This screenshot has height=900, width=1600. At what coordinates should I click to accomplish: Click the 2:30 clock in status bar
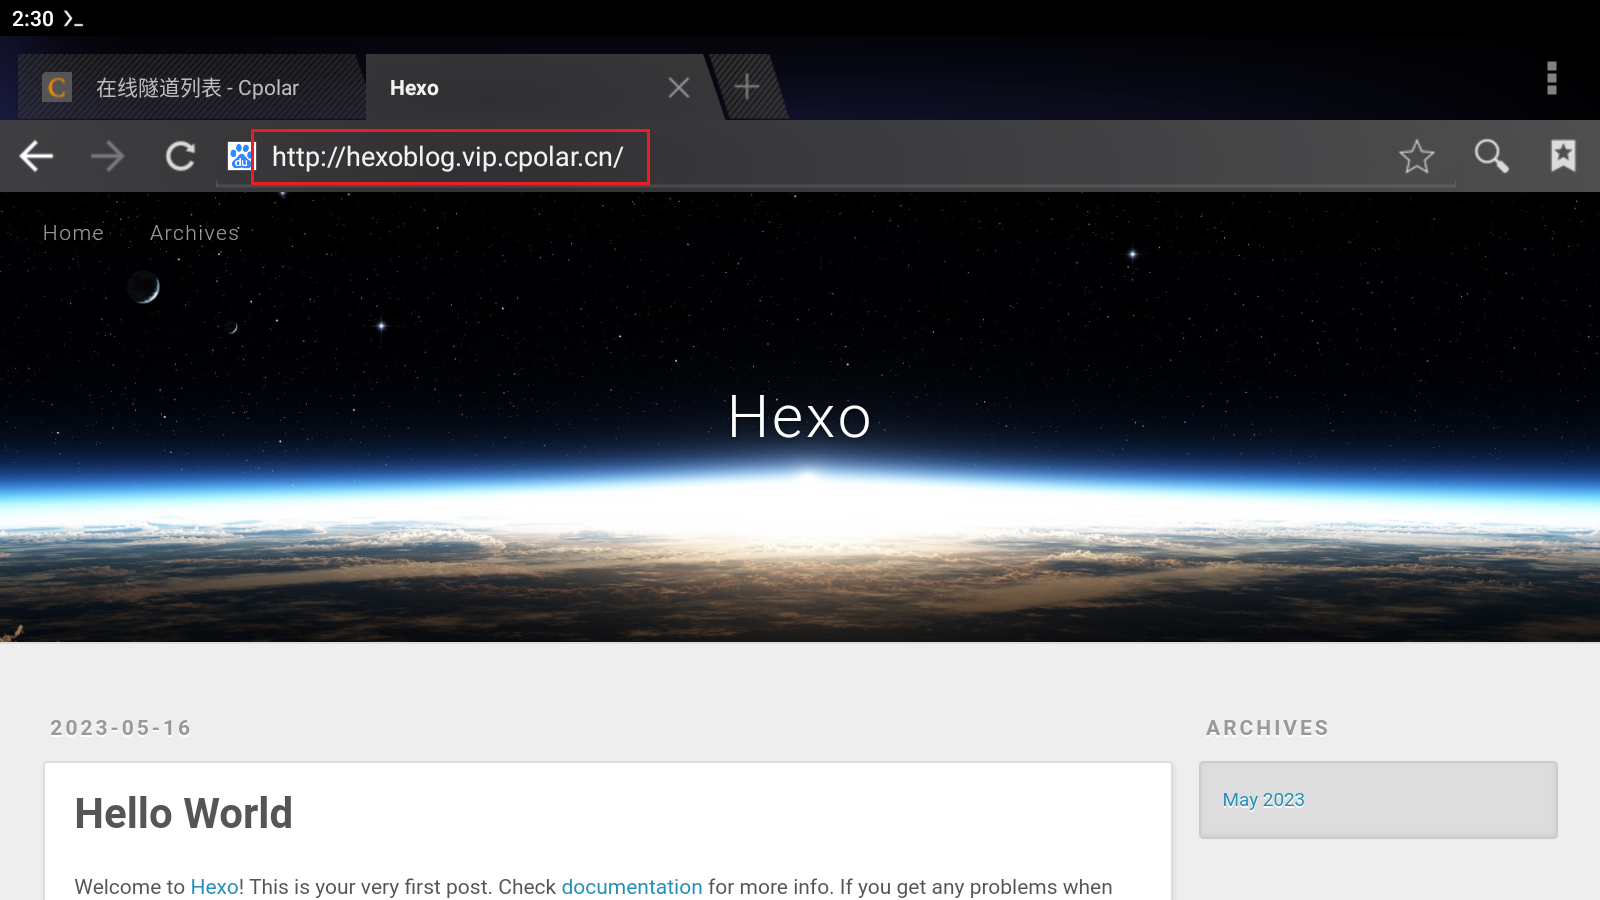coord(33,19)
